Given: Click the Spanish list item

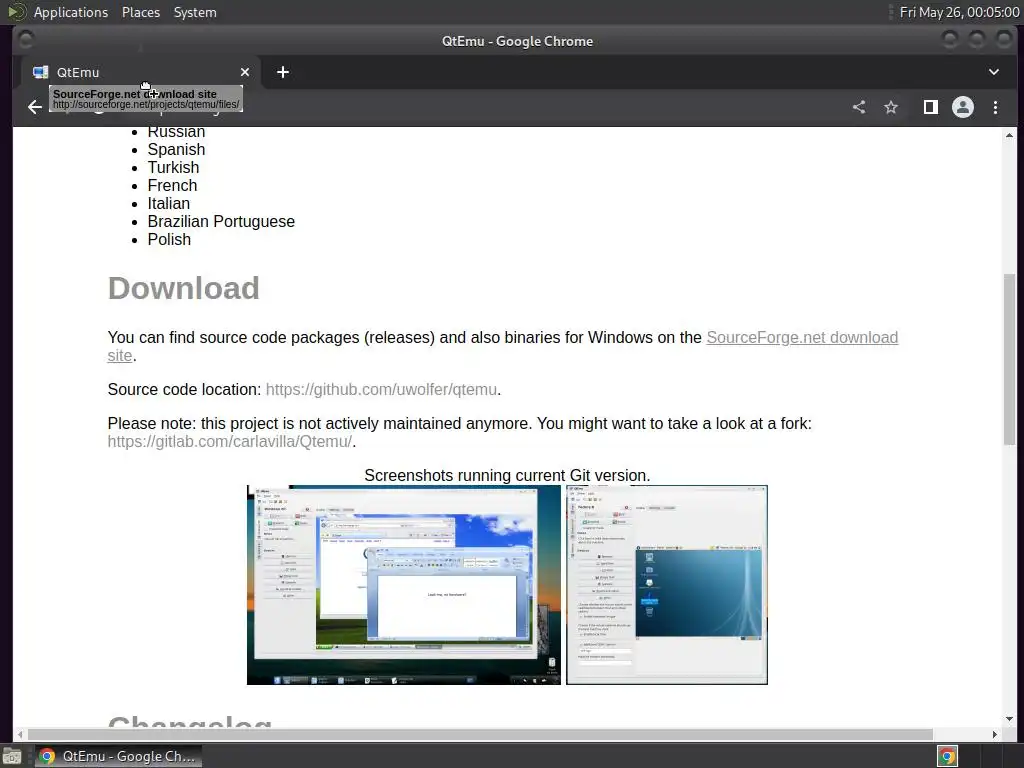Looking at the screenshot, I should pyautogui.click(x=176, y=150).
